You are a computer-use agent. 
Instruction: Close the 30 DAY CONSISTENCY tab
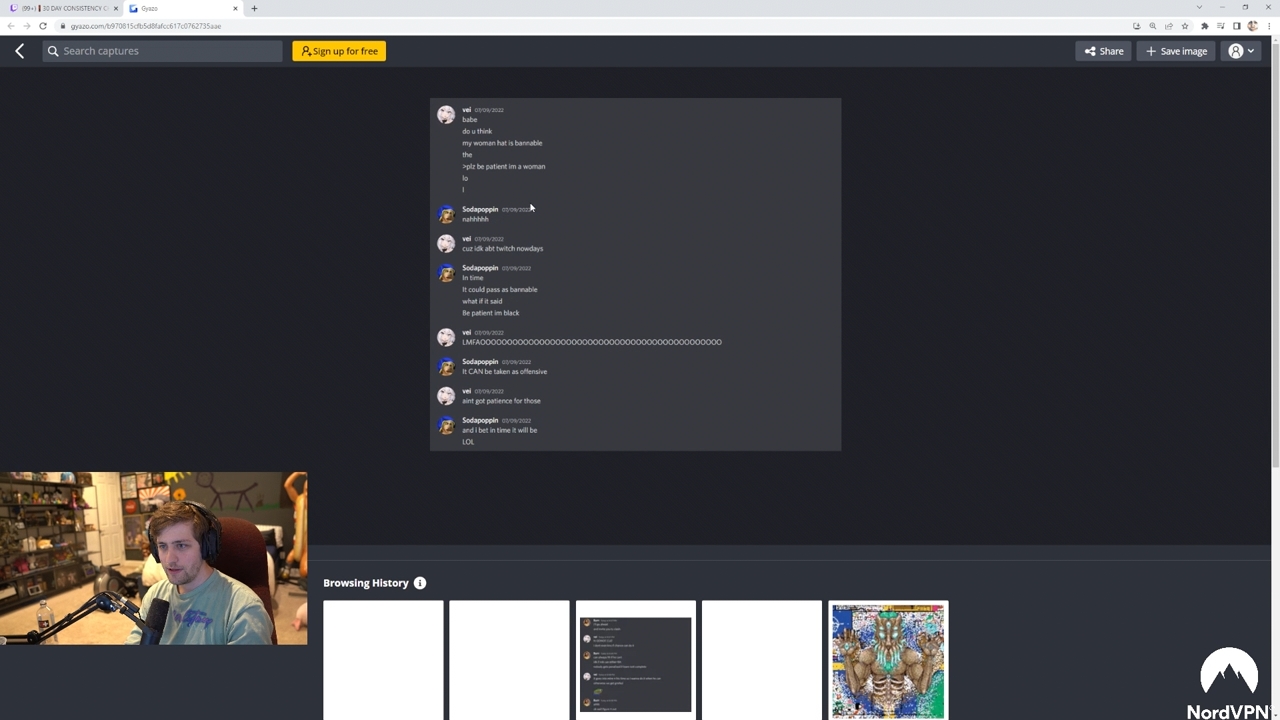click(115, 8)
